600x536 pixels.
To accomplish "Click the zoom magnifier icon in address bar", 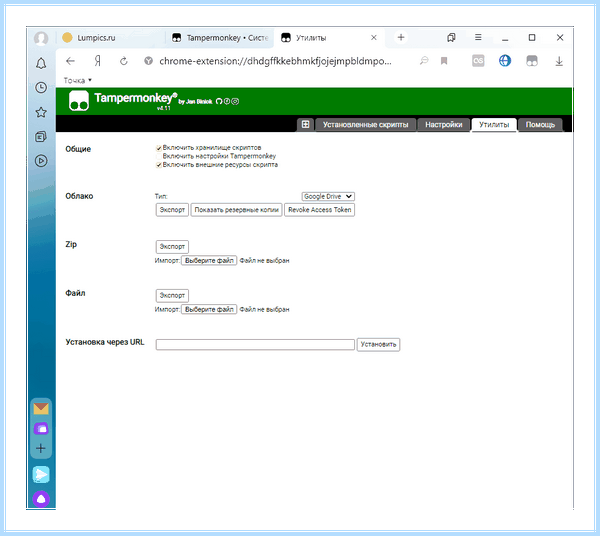I will coord(424,60).
